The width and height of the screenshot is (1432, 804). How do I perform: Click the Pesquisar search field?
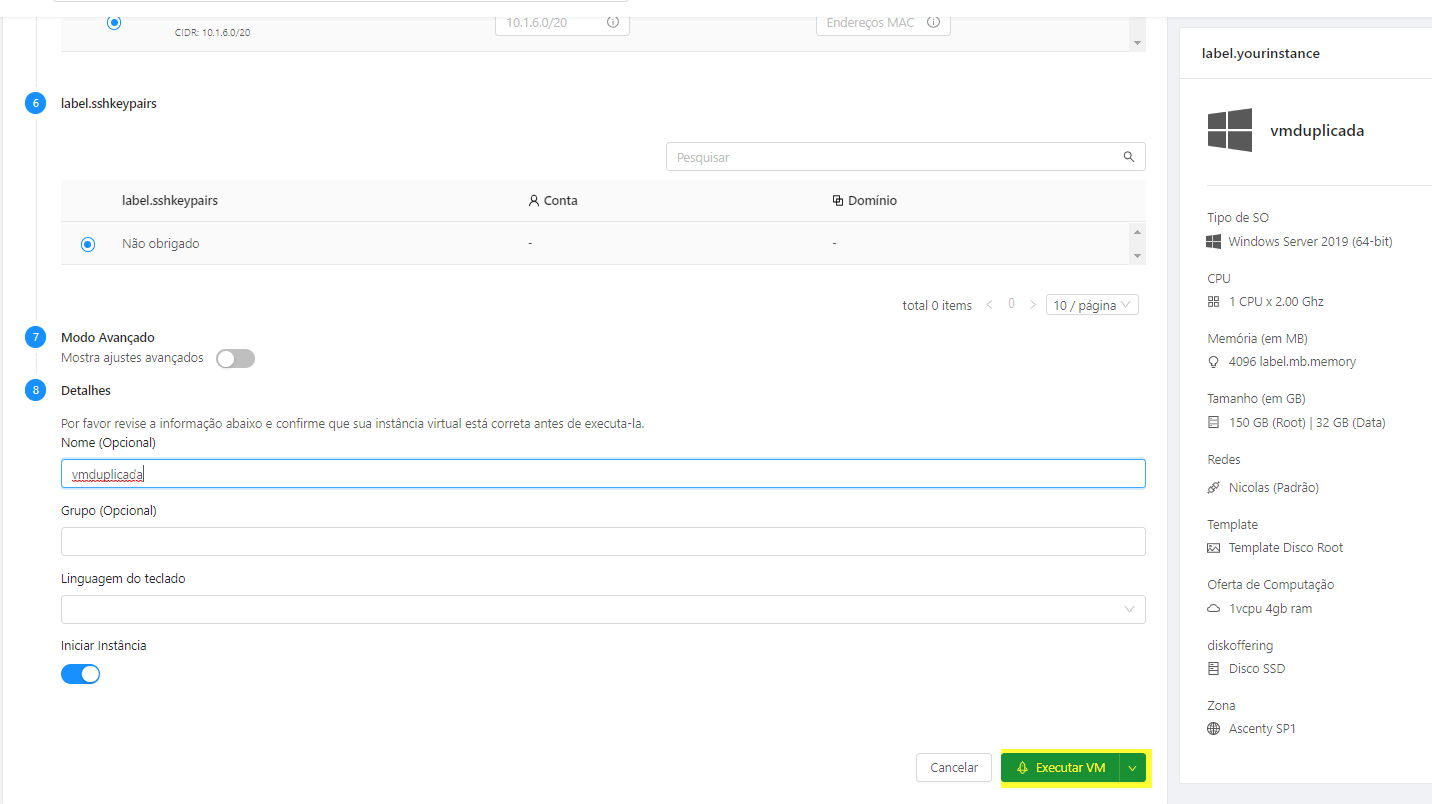[x=906, y=157]
